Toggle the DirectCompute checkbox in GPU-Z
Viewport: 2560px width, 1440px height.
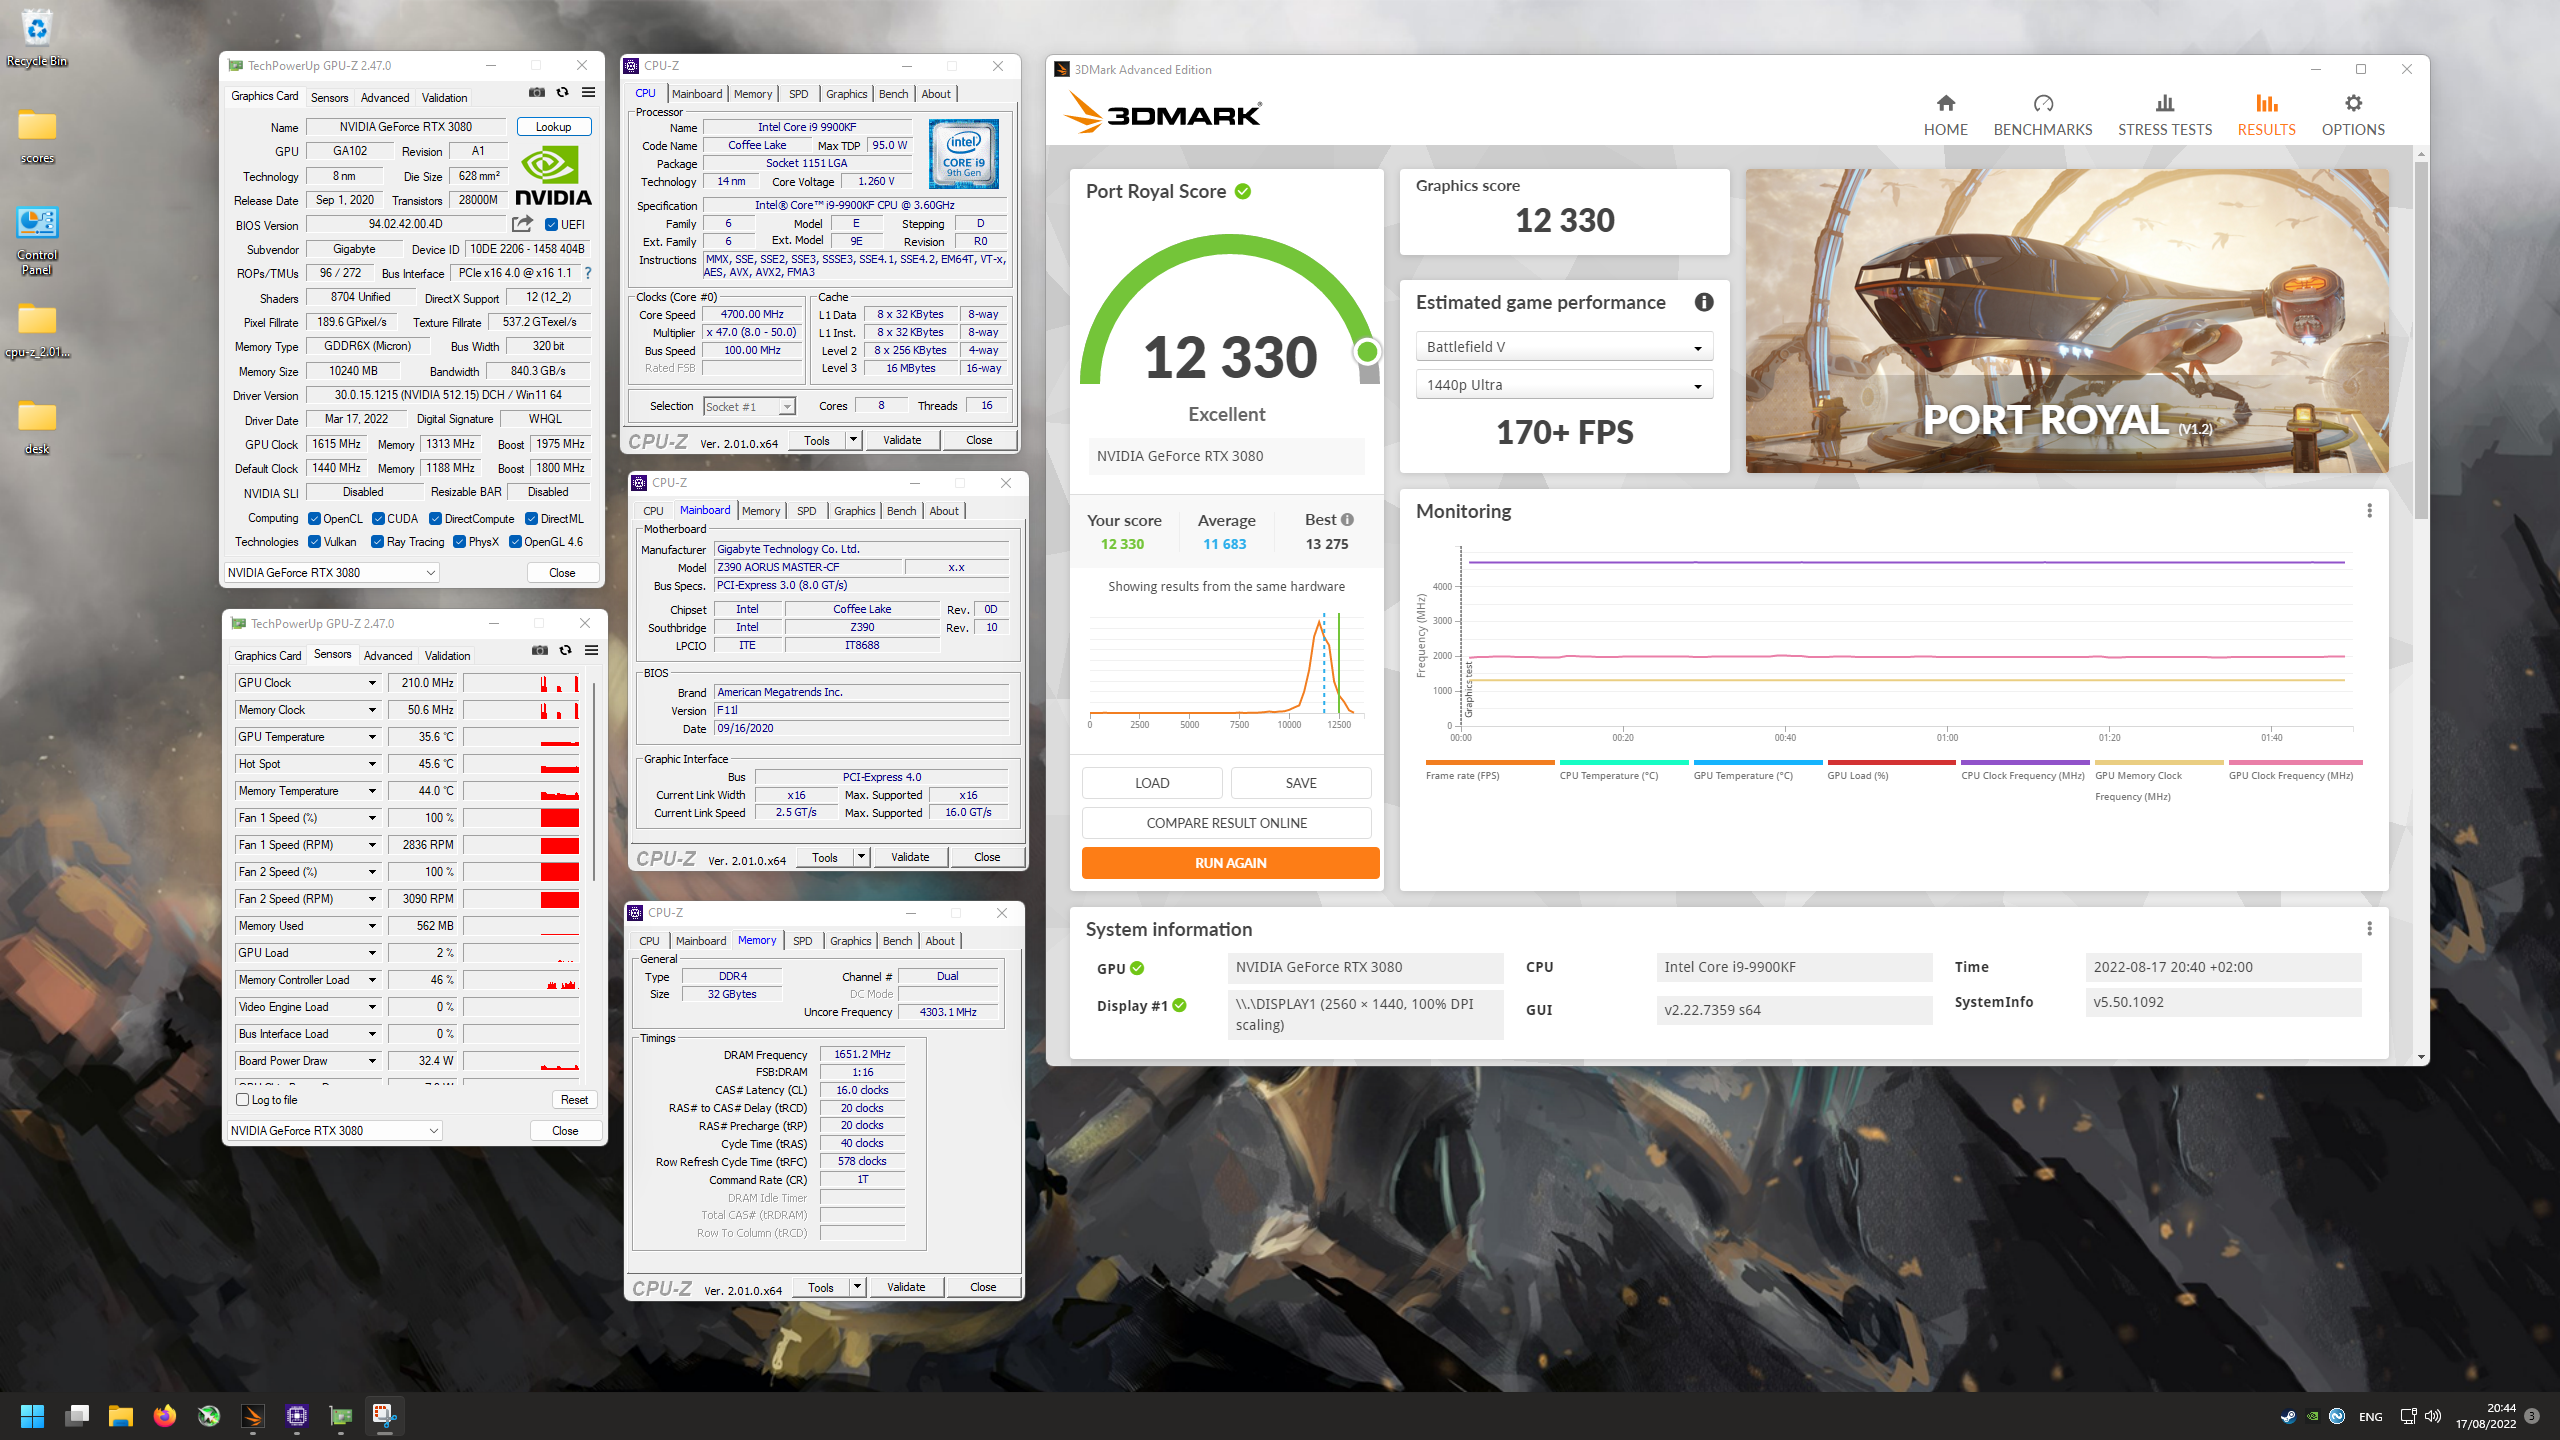click(x=436, y=519)
